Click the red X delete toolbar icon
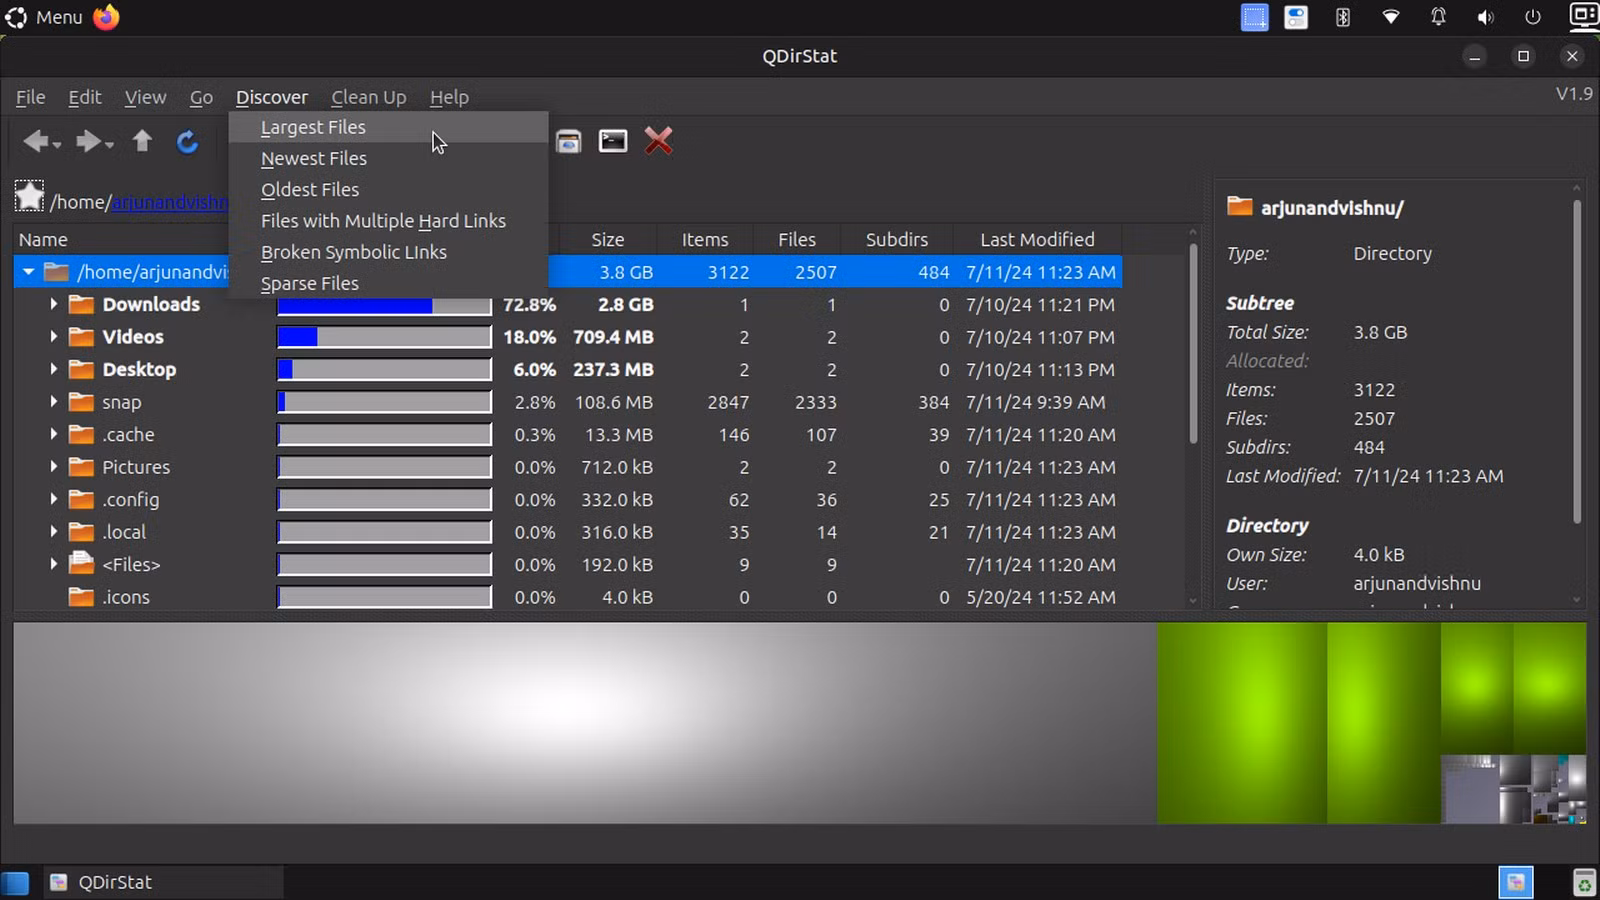Viewport: 1600px width, 900px height. [658, 141]
